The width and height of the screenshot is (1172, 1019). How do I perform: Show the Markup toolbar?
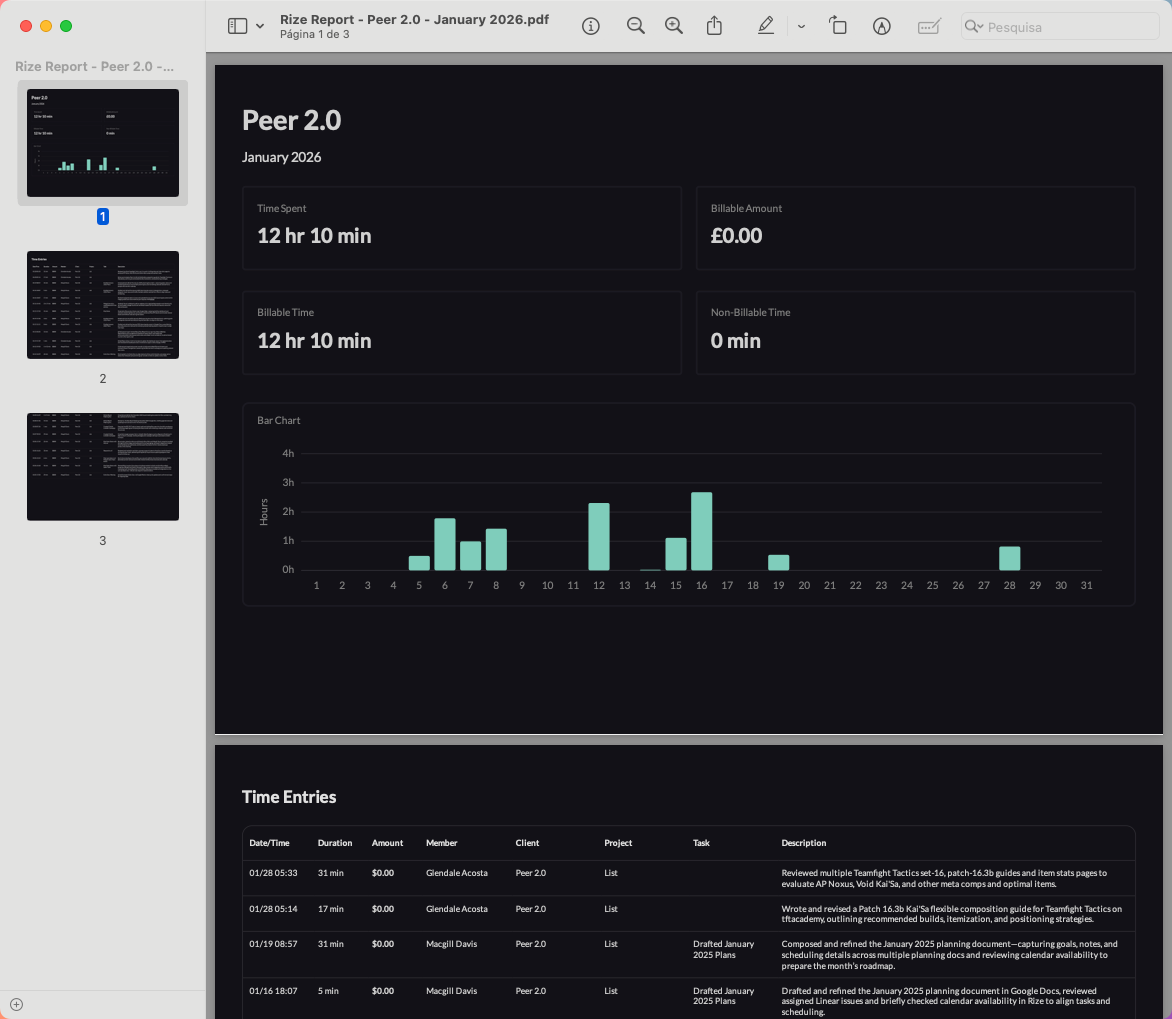click(x=882, y=26)
